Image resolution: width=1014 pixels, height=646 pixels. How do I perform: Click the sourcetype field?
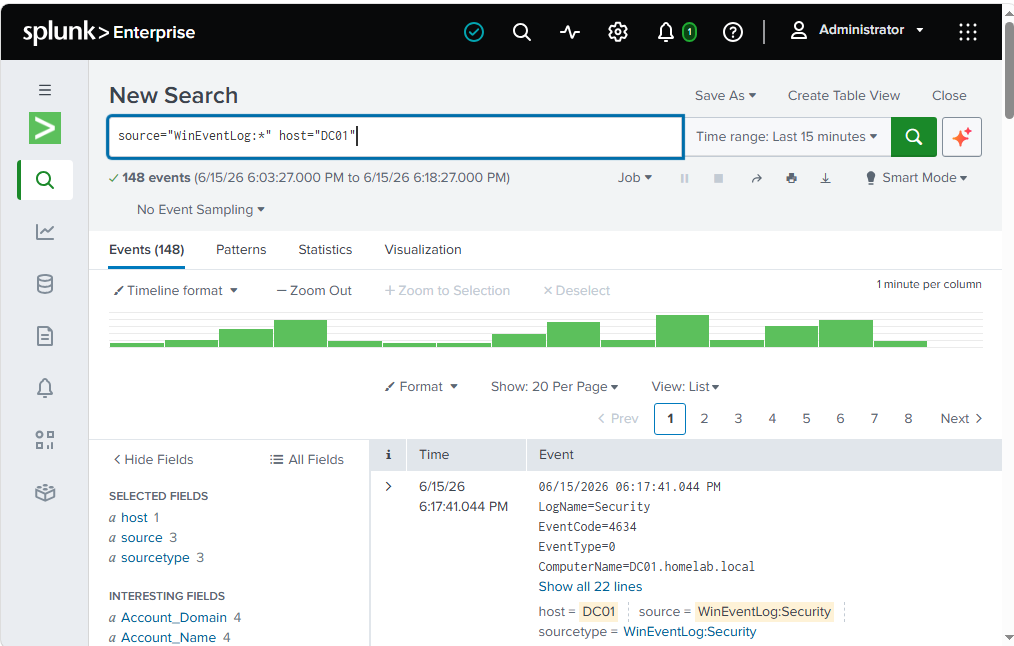(x=155, y=557)
